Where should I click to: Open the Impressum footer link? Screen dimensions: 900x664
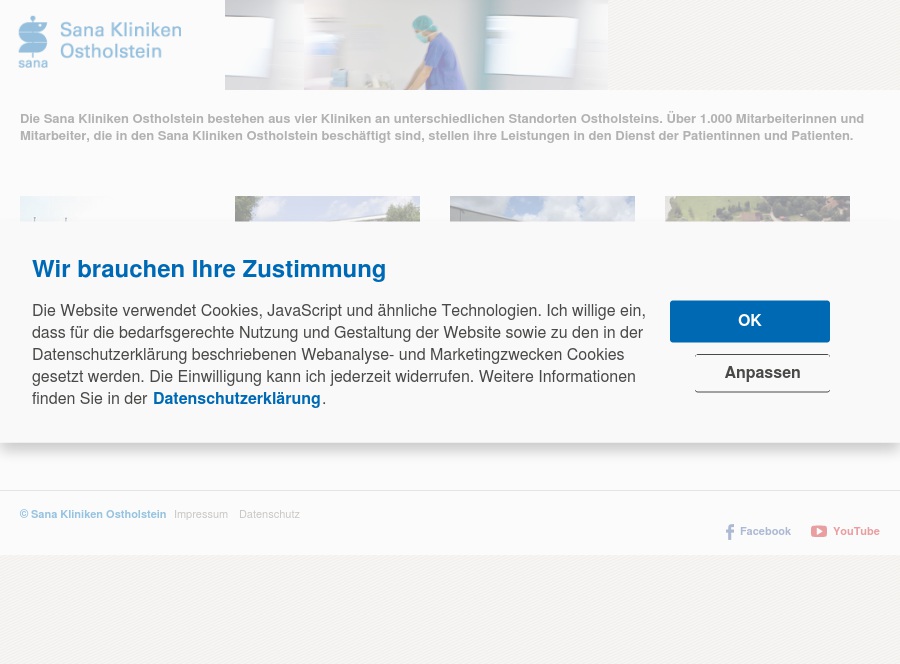pyautogui.click(x=201, y=515)
